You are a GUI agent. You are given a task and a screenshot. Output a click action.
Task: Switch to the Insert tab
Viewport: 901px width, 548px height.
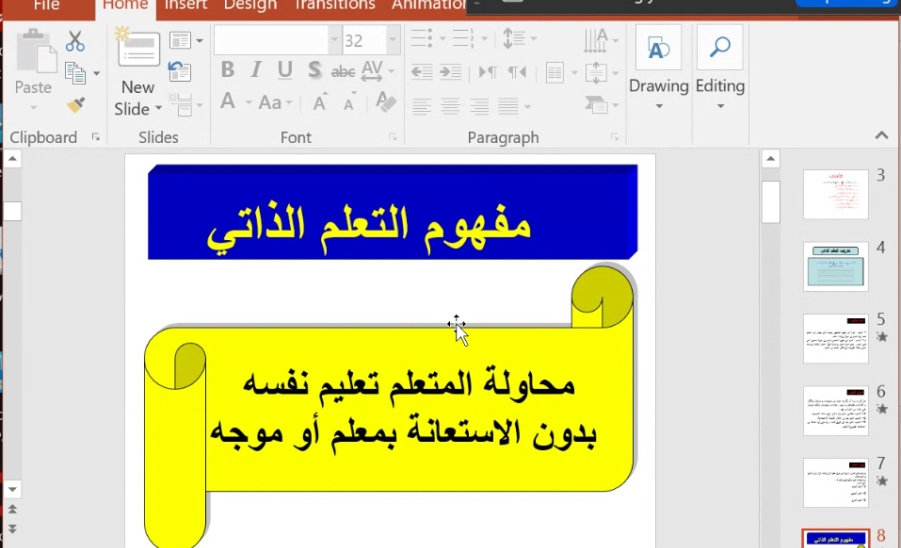pyautogui.click(x=186, y=5)
